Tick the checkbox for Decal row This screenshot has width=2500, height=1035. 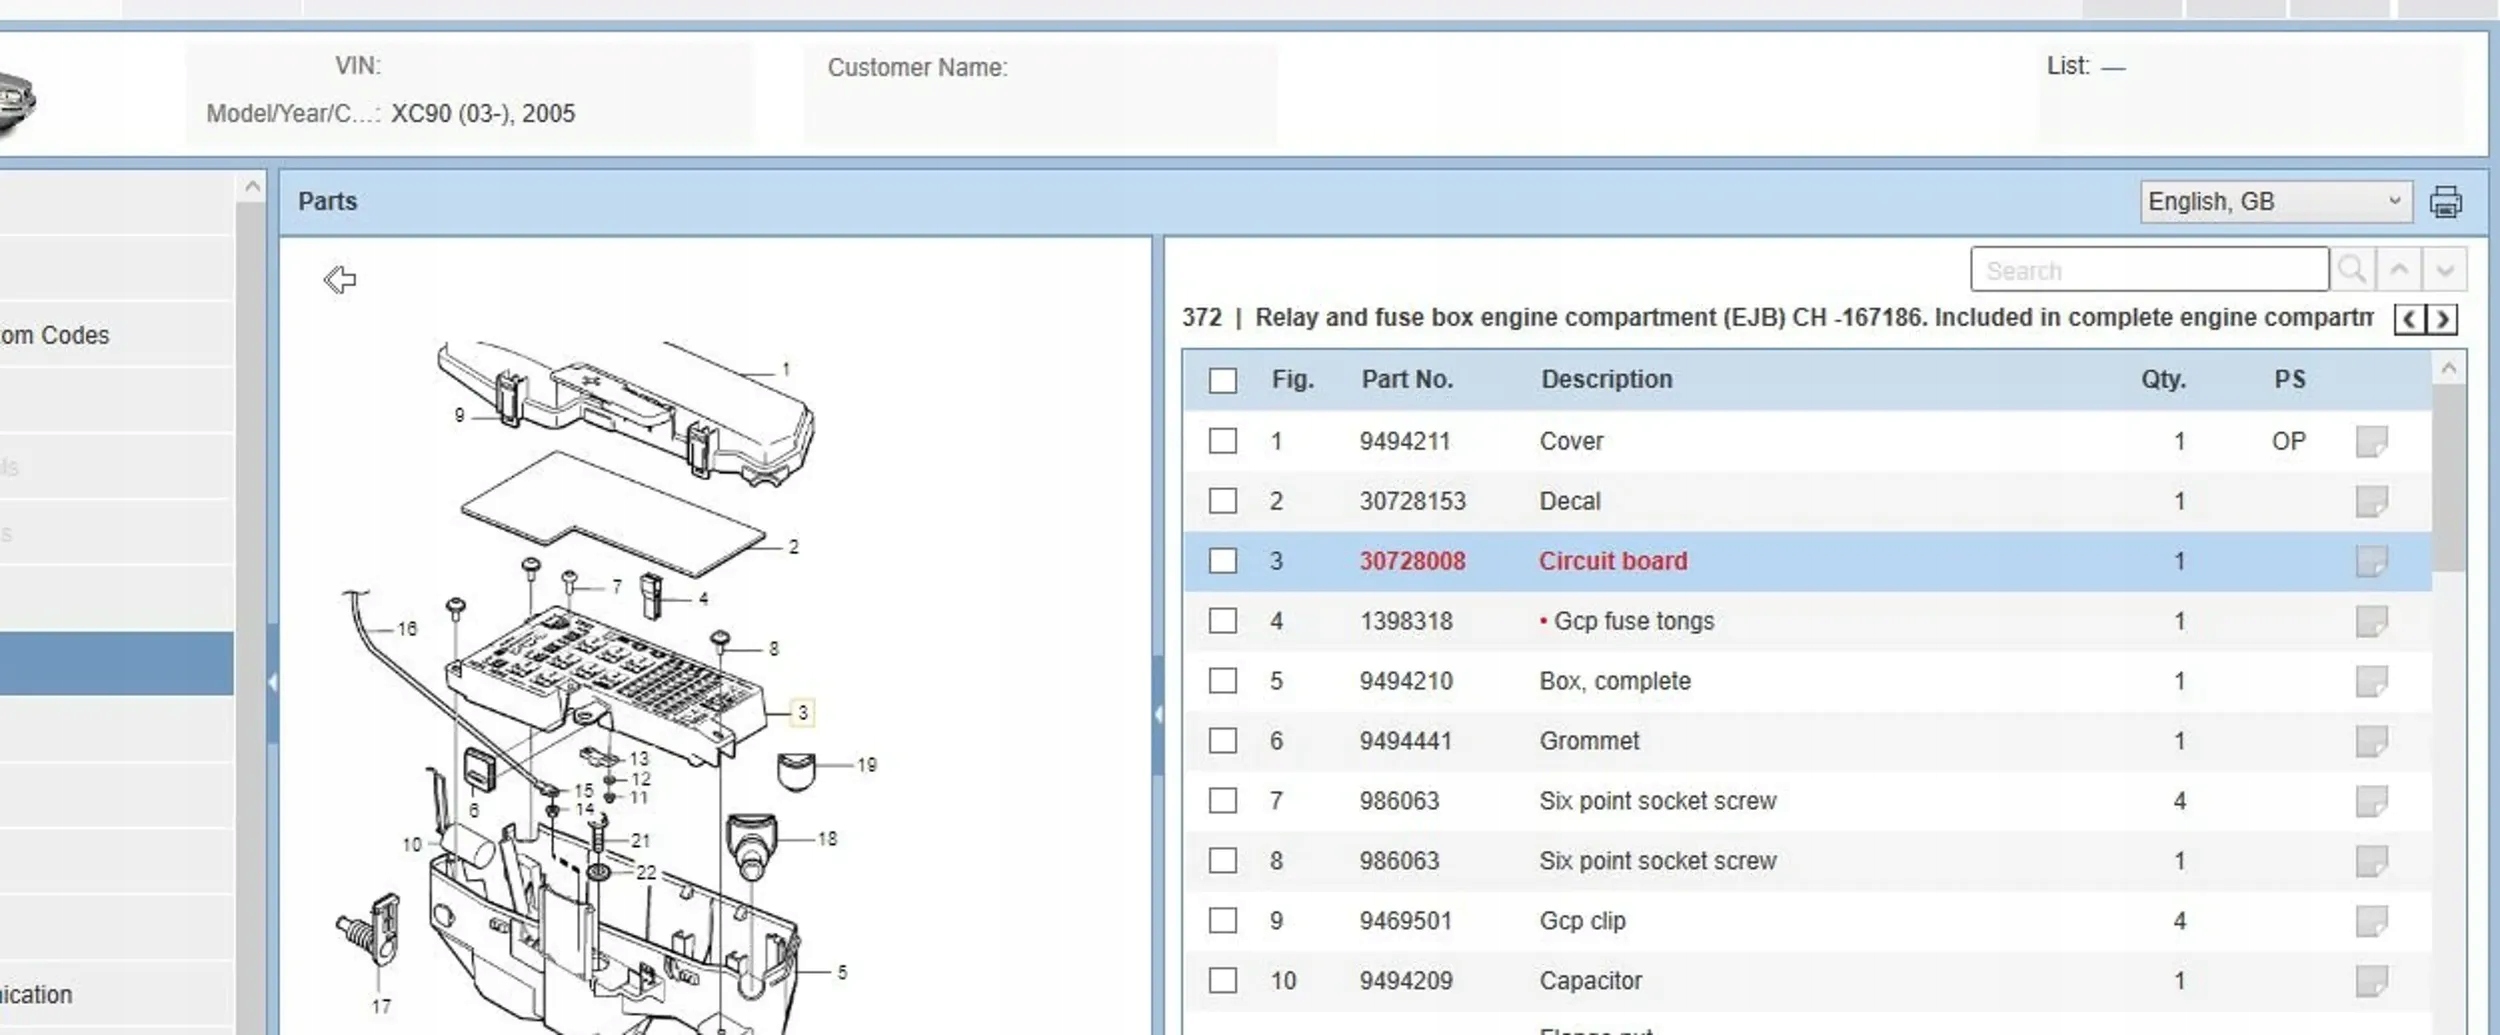pyautogui.click(x=1222, y=501)
